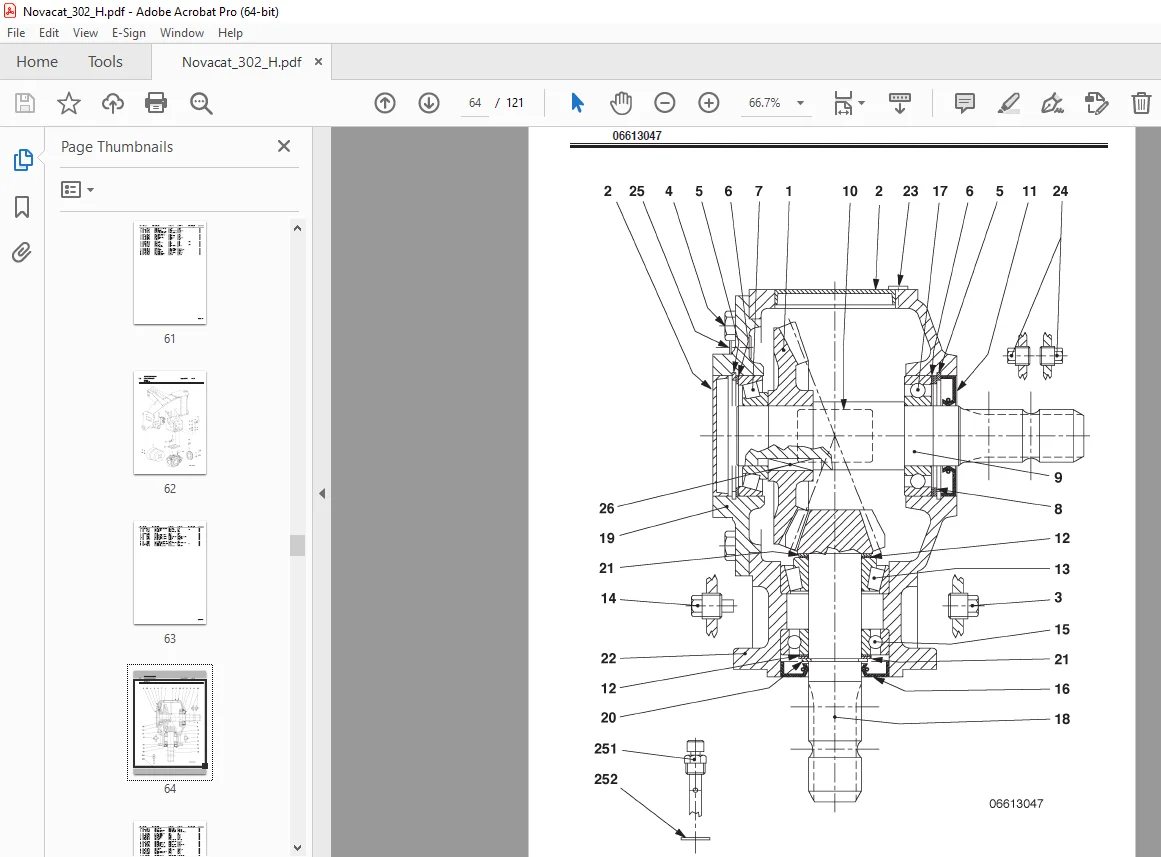Click the thumbnails scroll up arrow

tap(298, 229)
